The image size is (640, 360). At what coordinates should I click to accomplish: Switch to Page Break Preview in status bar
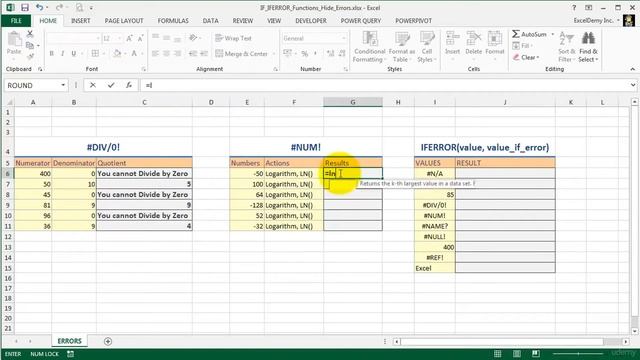536,354
